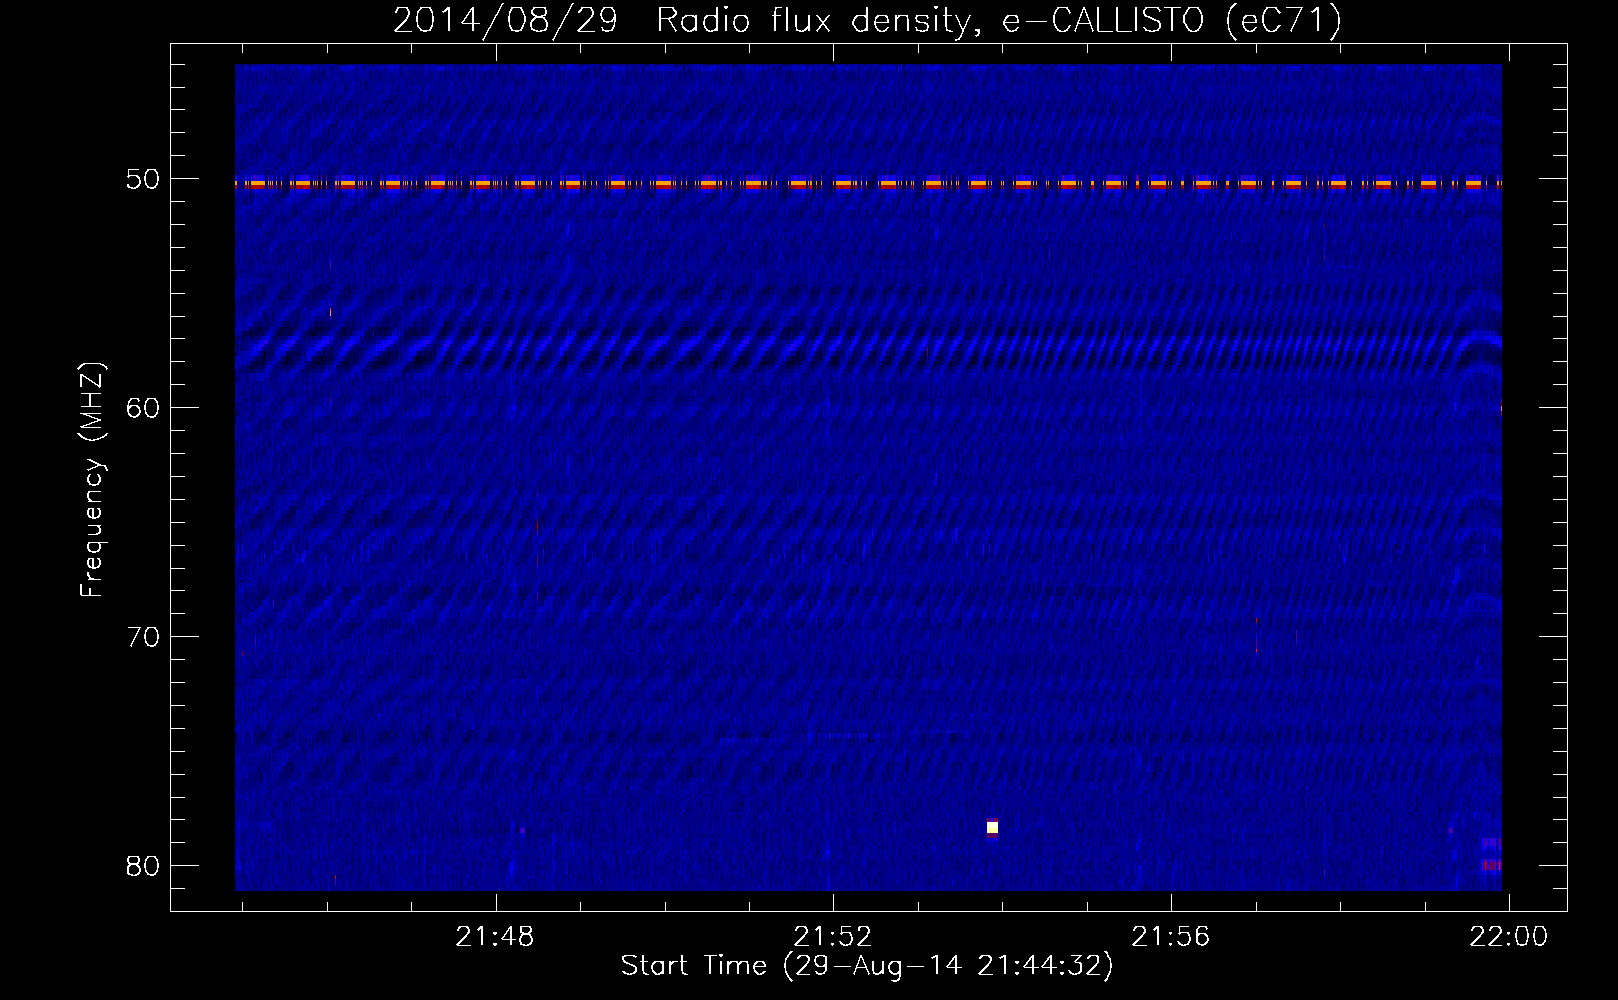
Task: Click the orange interference line at 50 MHz
Action: point(868,183)
